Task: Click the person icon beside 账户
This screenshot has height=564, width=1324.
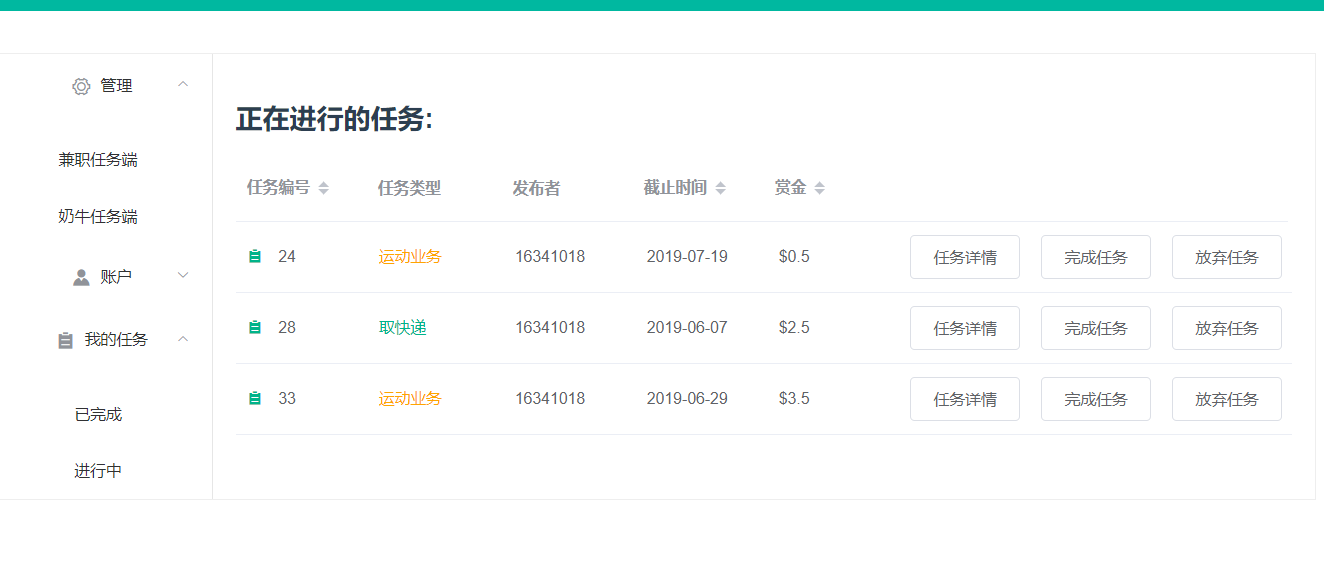Action: coord(81,277)
